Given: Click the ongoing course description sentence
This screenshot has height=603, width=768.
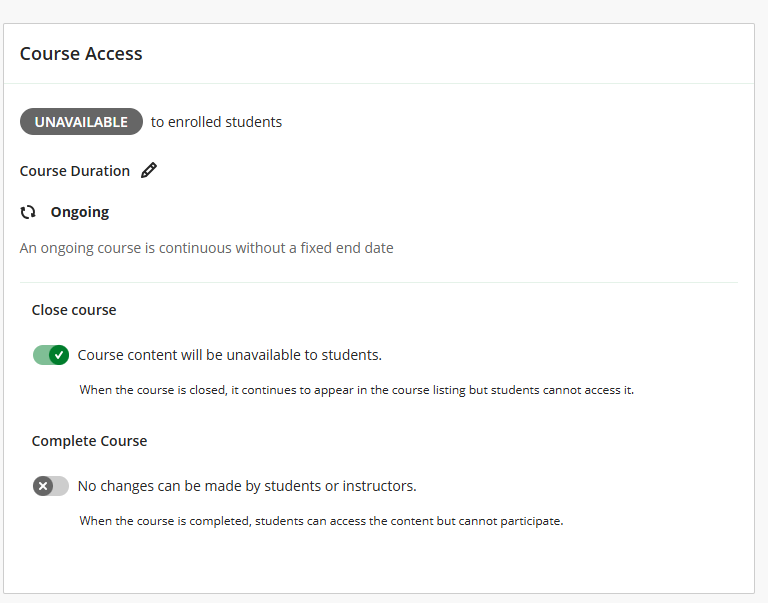Looking at the screenshot, I should (x=206, y=248).
